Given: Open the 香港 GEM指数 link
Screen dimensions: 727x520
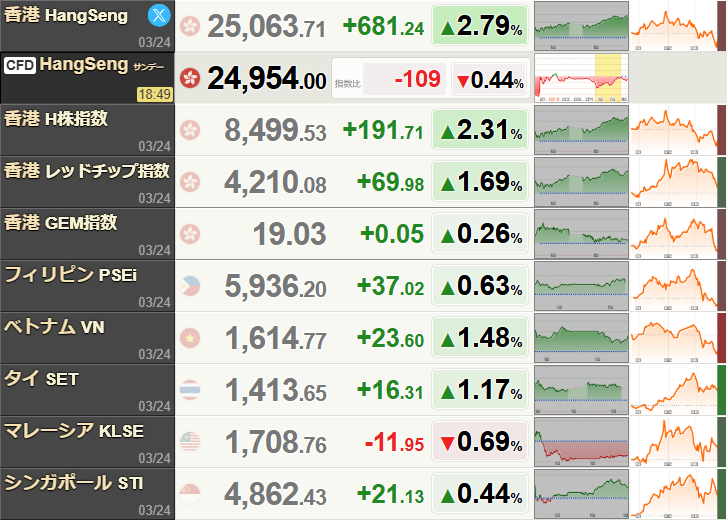Looking at the screenshot, I should 61,223.
